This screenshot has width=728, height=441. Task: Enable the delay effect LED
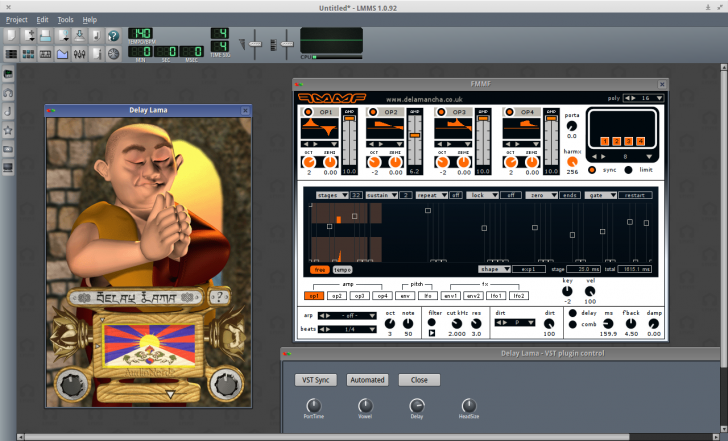click(x=572, y=313)
